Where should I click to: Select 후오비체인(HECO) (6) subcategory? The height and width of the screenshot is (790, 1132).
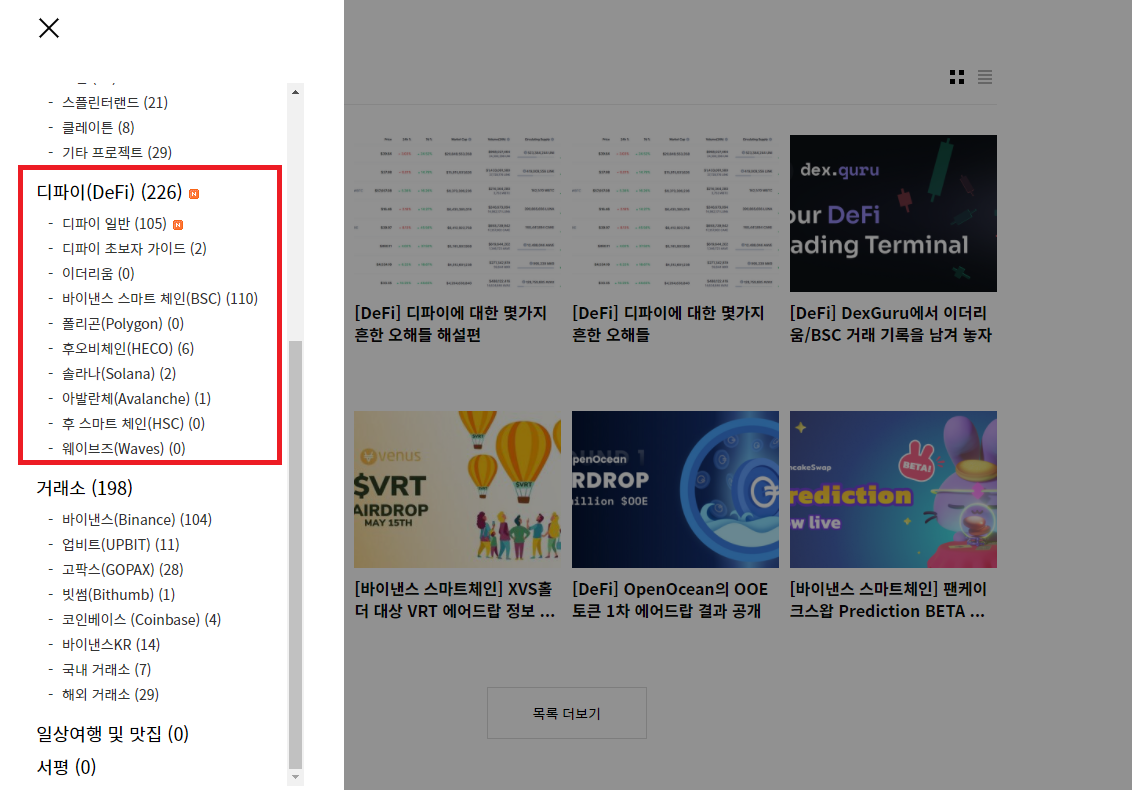[128, 349]
